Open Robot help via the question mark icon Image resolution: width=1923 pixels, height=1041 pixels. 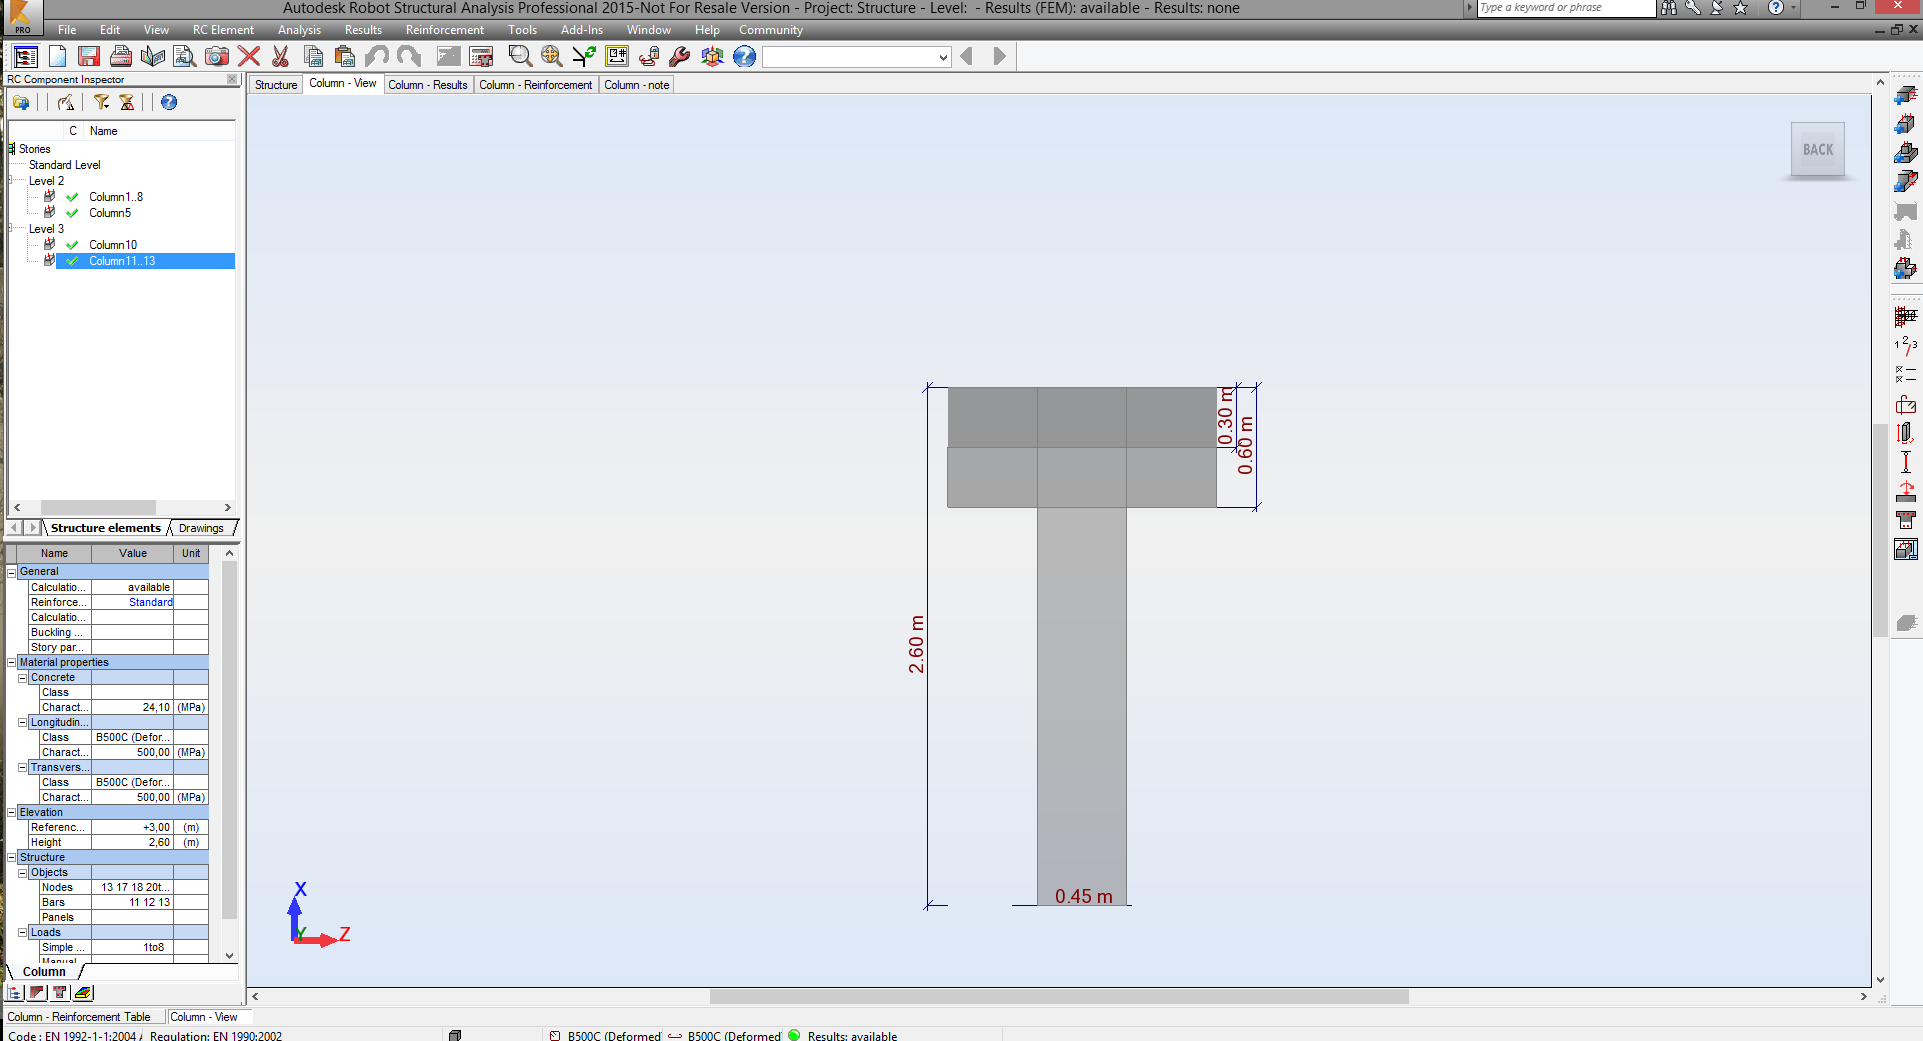(x=744, y=57)
